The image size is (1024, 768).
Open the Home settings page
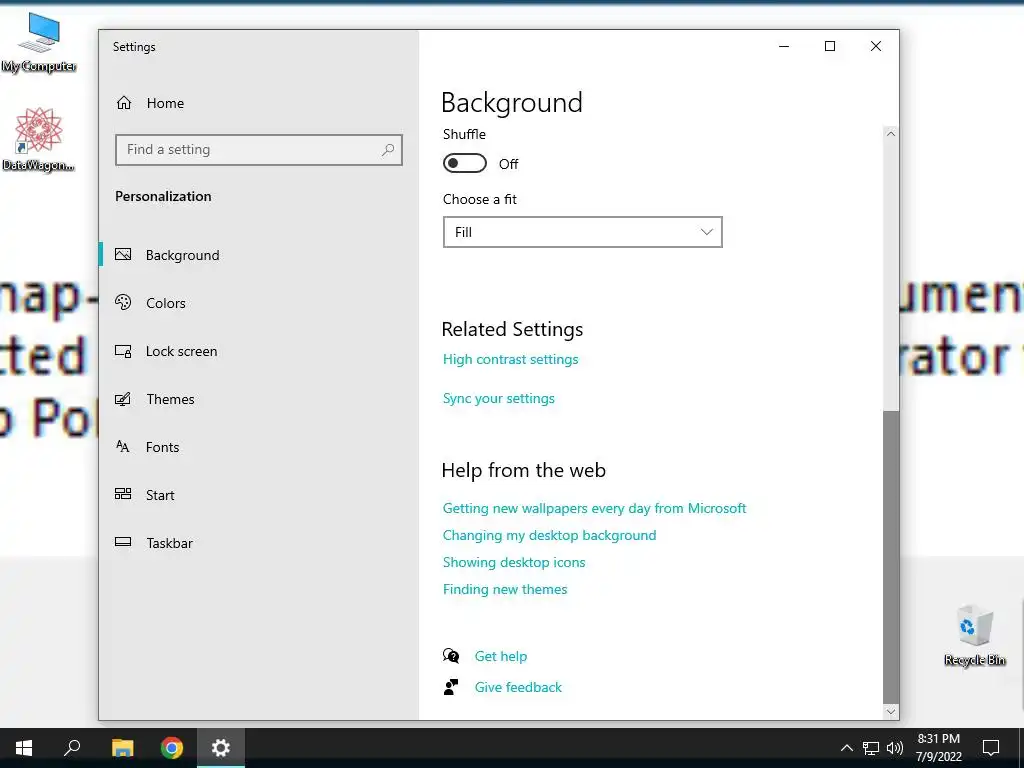[150, 103]
